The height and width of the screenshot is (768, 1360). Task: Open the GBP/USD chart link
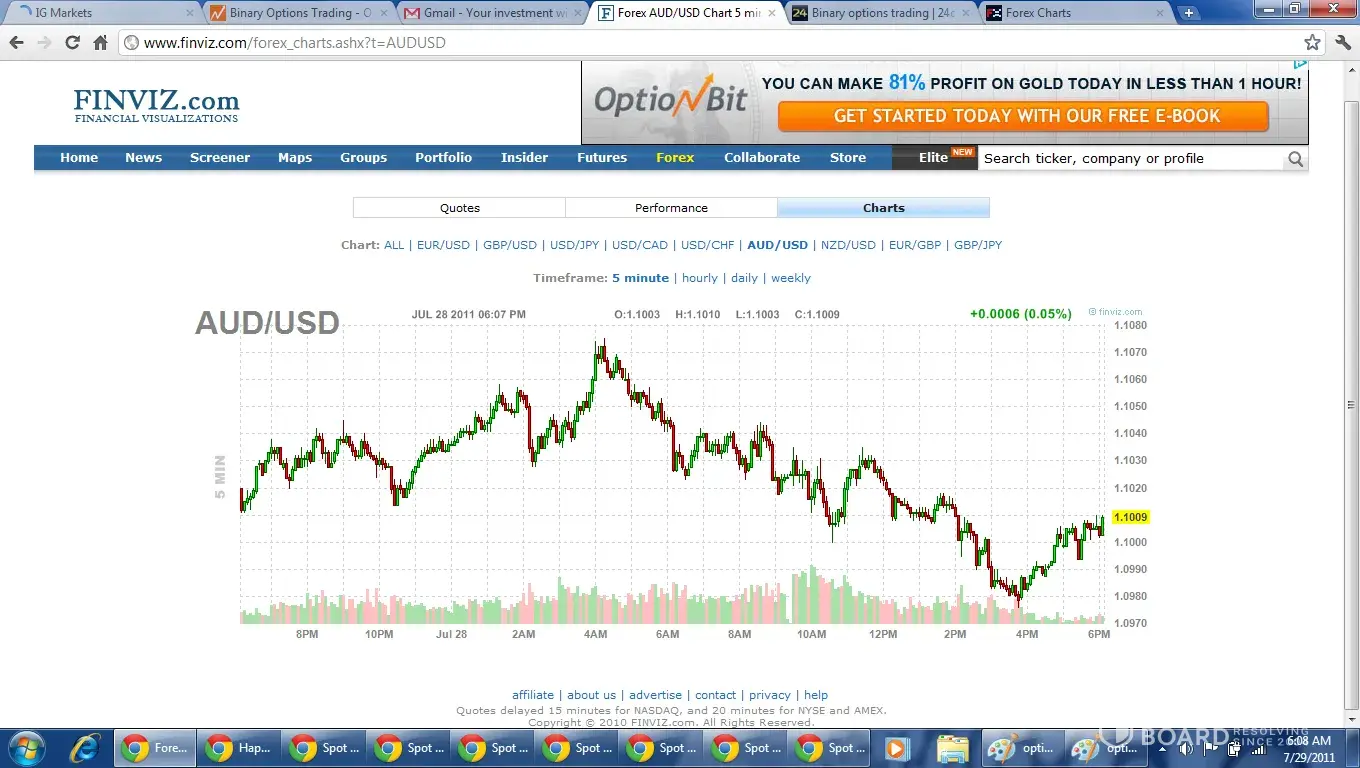click(x=510, y=245)
